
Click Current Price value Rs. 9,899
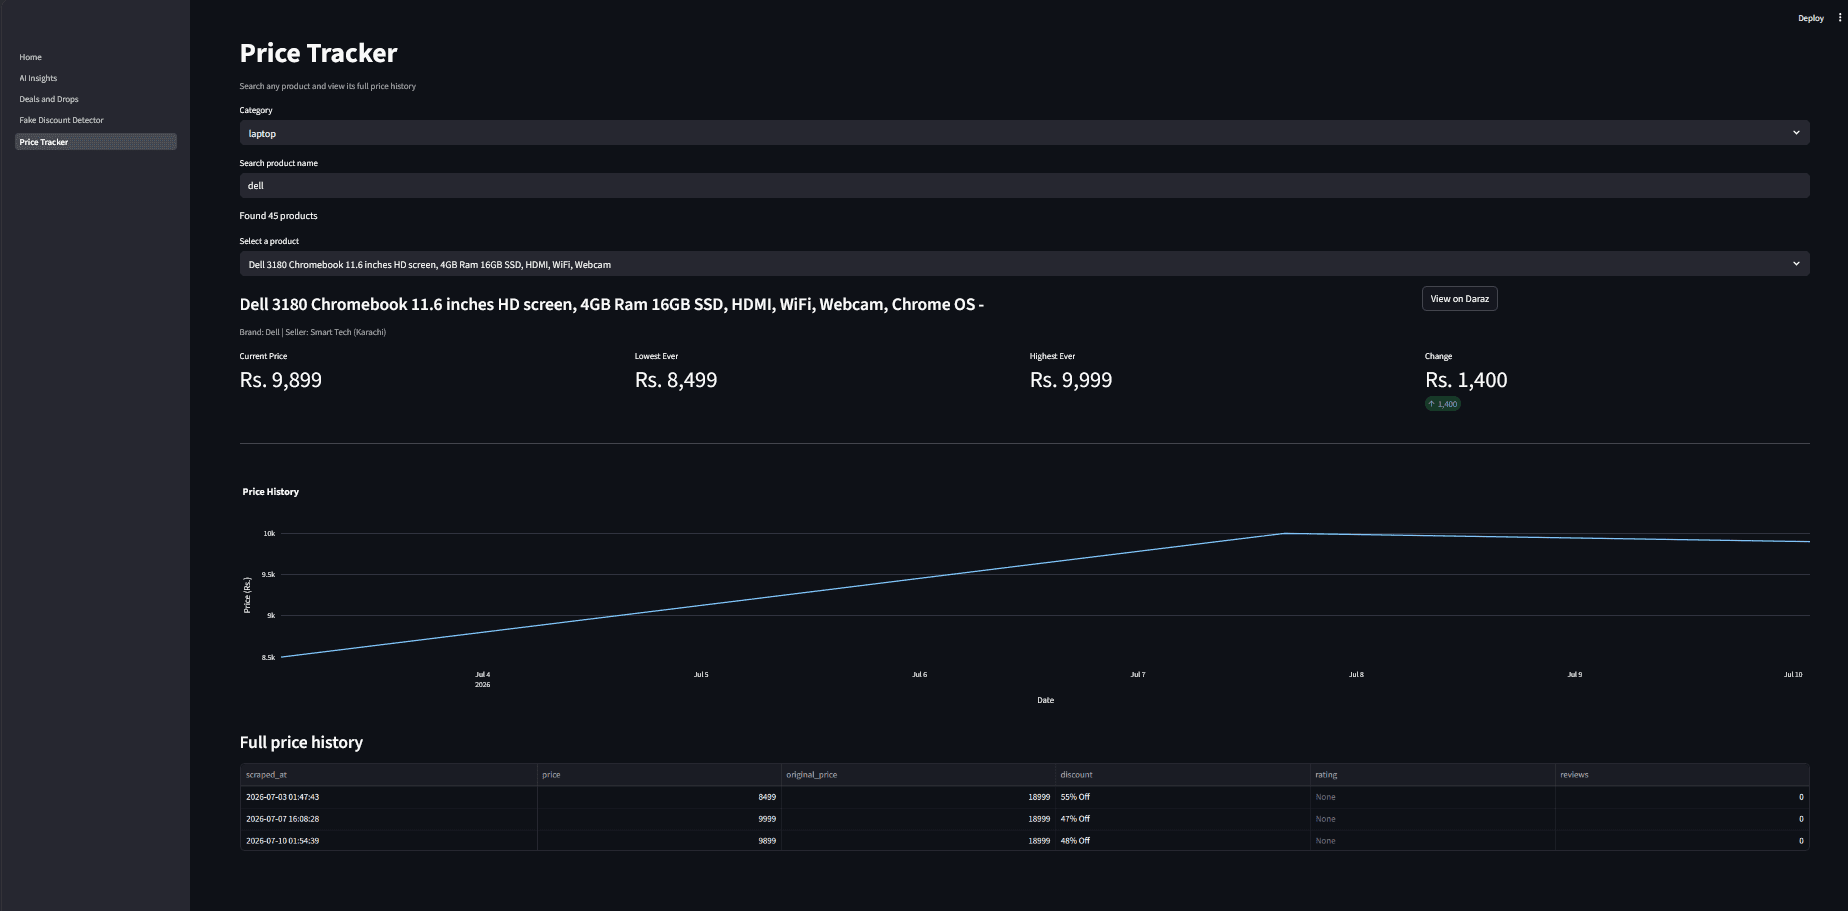[281, 380]
